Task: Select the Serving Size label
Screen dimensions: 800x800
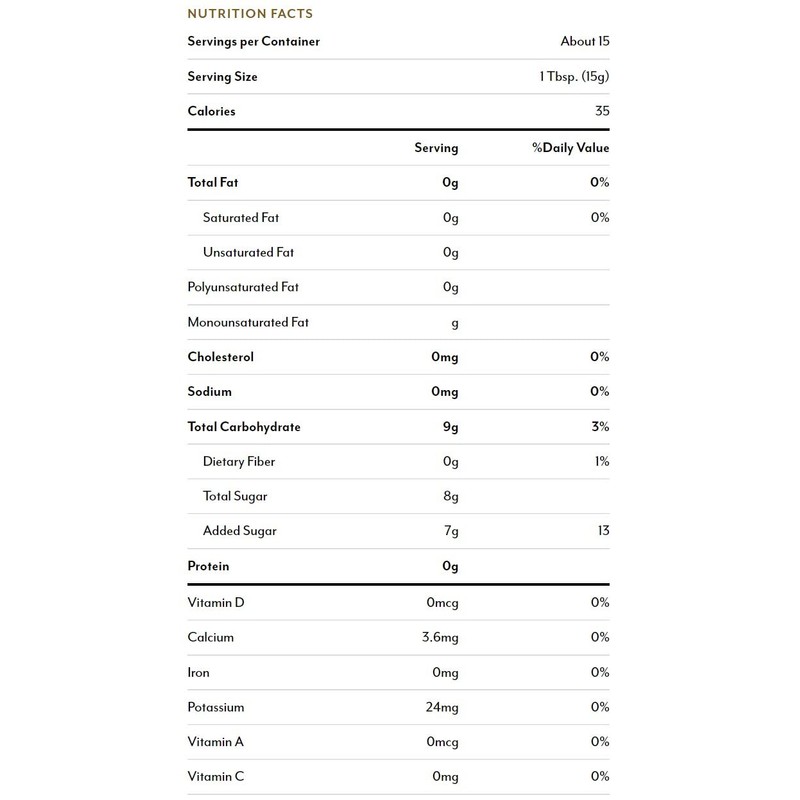Action: point(224,77)
